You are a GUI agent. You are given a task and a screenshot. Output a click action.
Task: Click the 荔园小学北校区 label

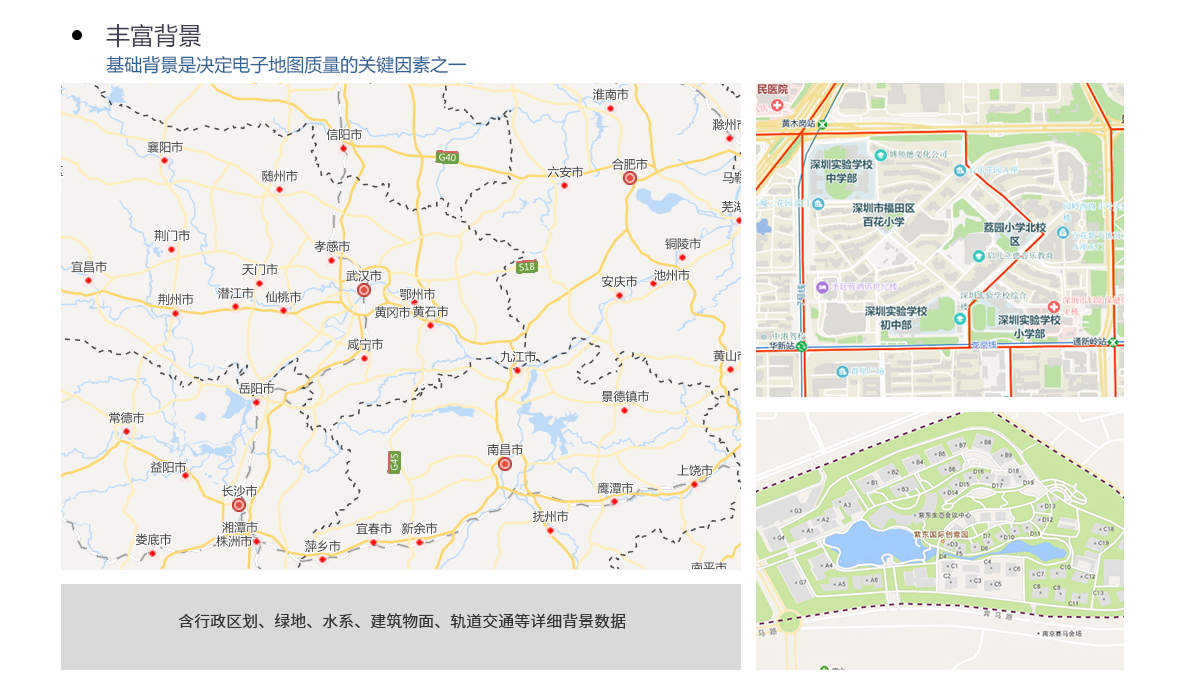pos(1014,234)
